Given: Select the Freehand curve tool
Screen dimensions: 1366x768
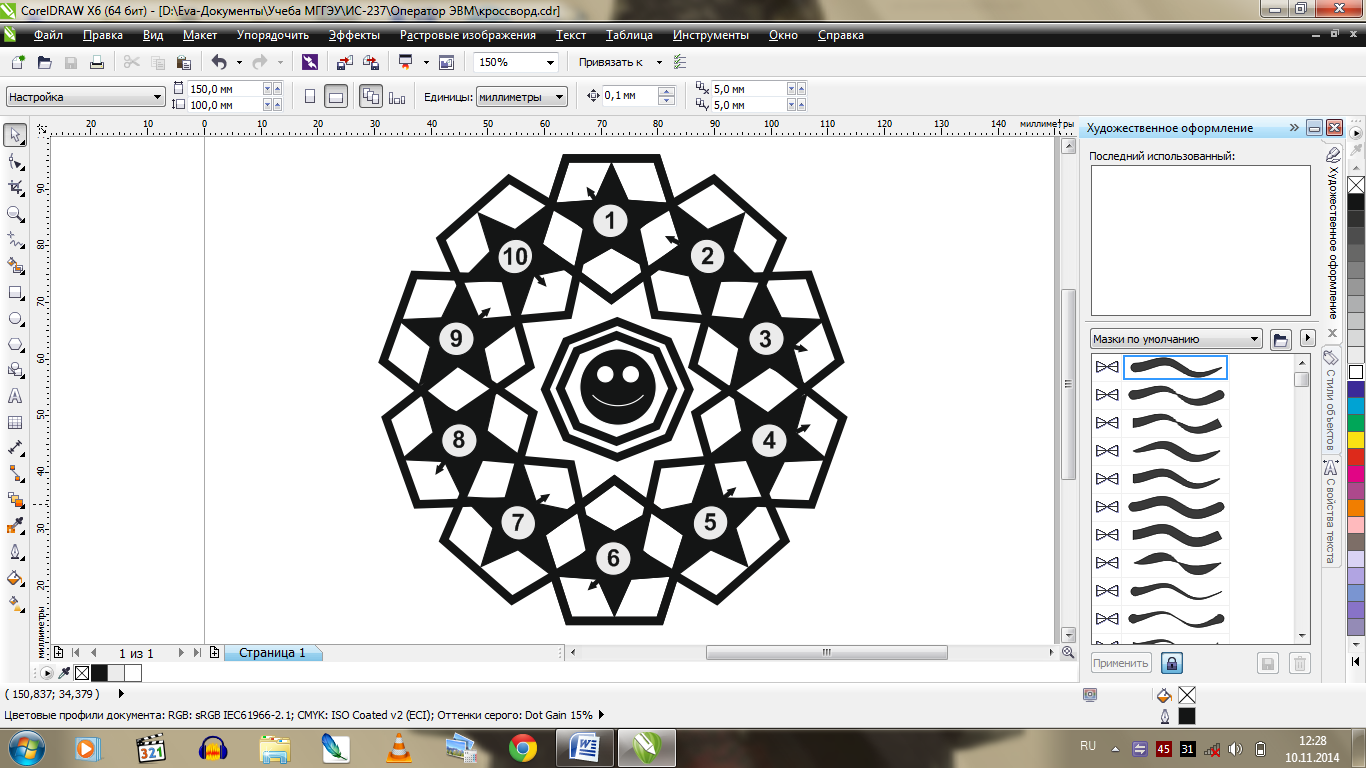Looking at the screenshot, I should coord(15,240).
